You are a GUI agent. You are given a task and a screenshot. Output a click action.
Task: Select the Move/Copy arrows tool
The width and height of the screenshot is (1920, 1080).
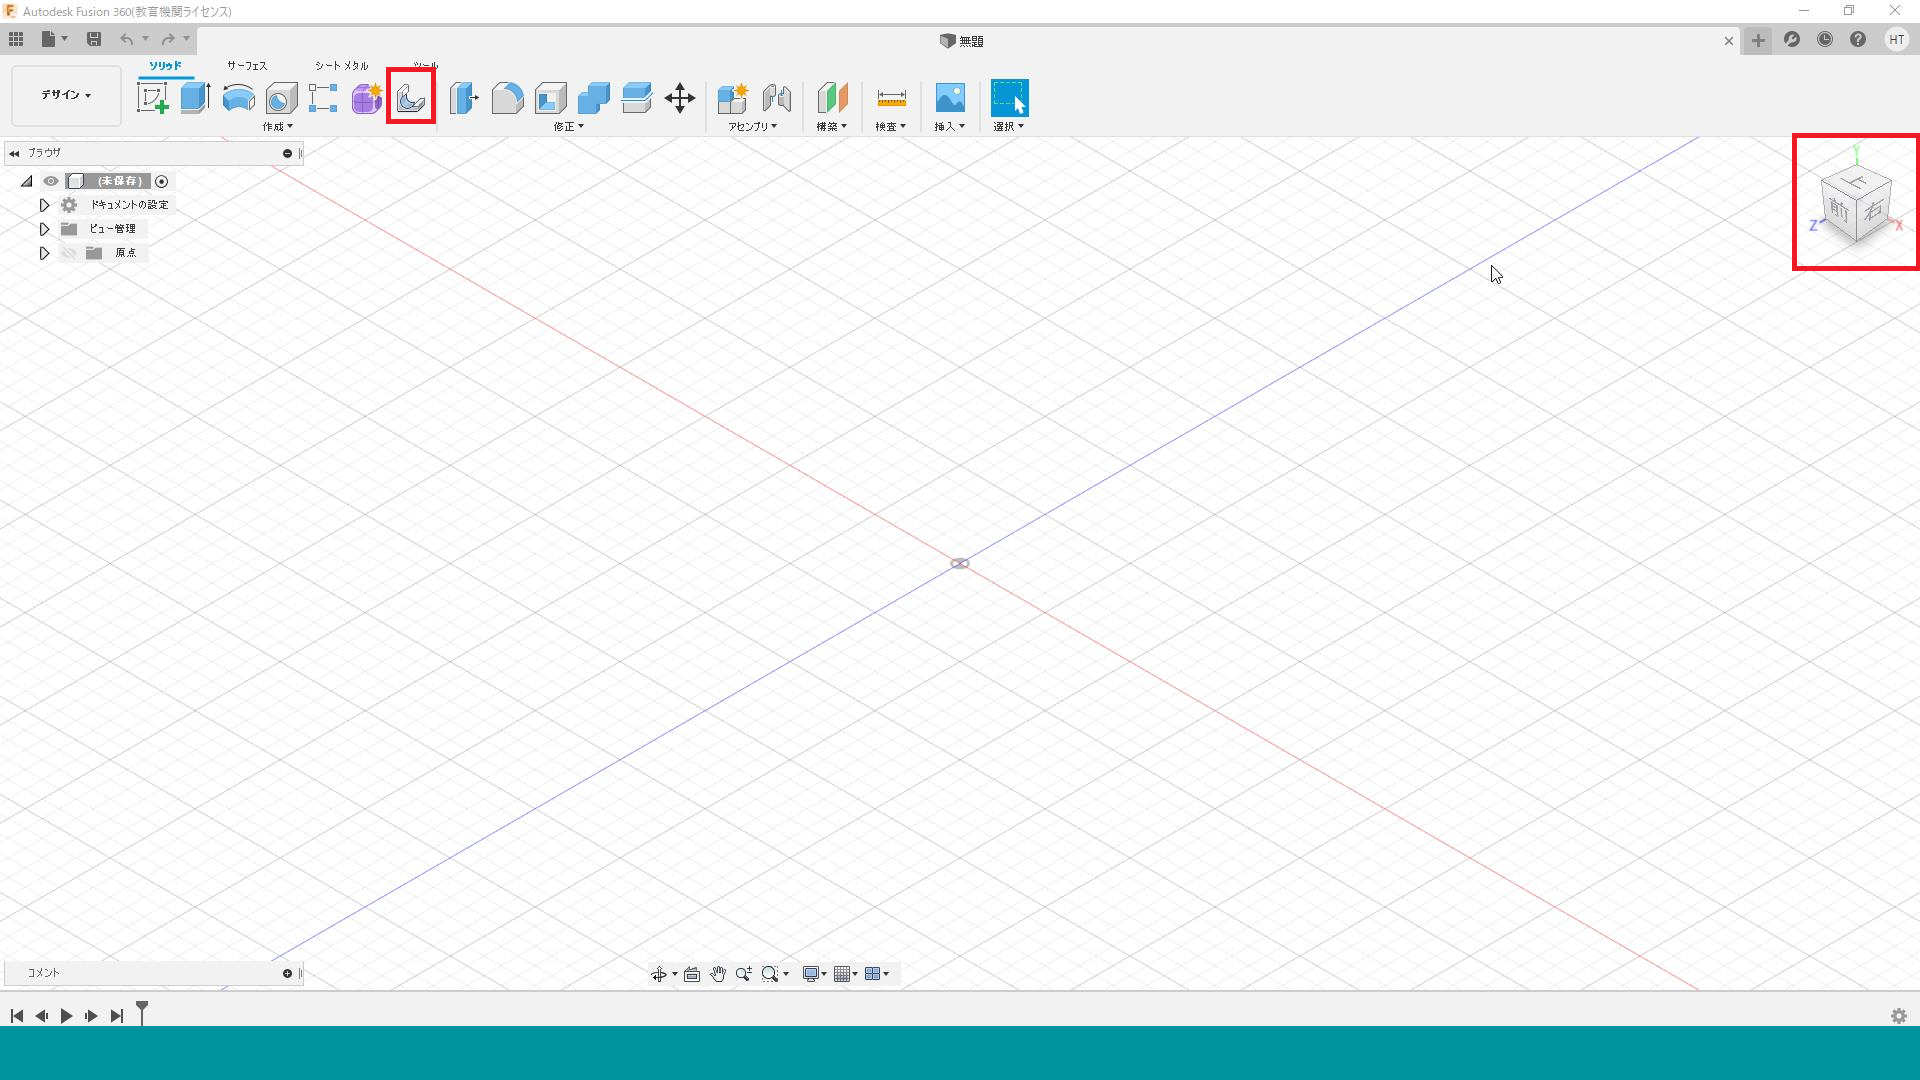680,98
